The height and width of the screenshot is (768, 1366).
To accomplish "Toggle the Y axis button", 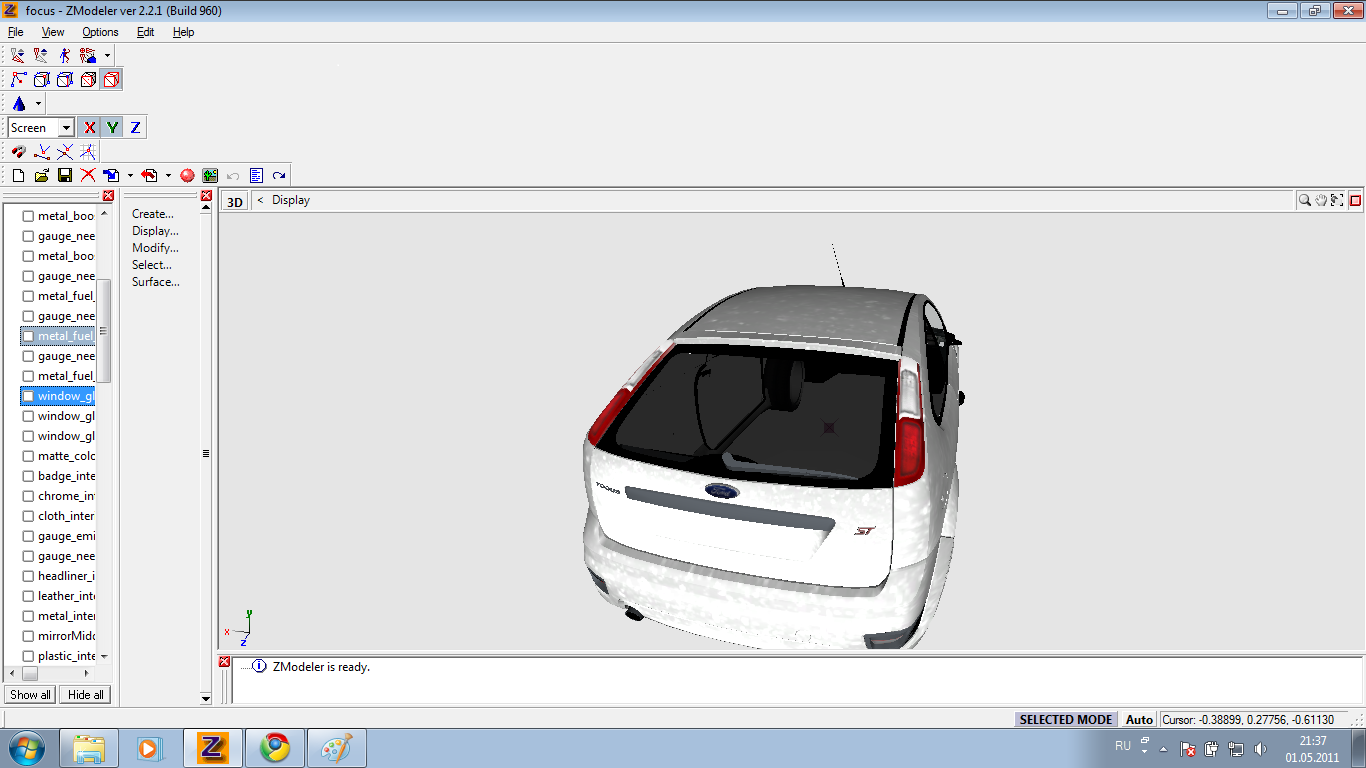I will coord(112,127).
